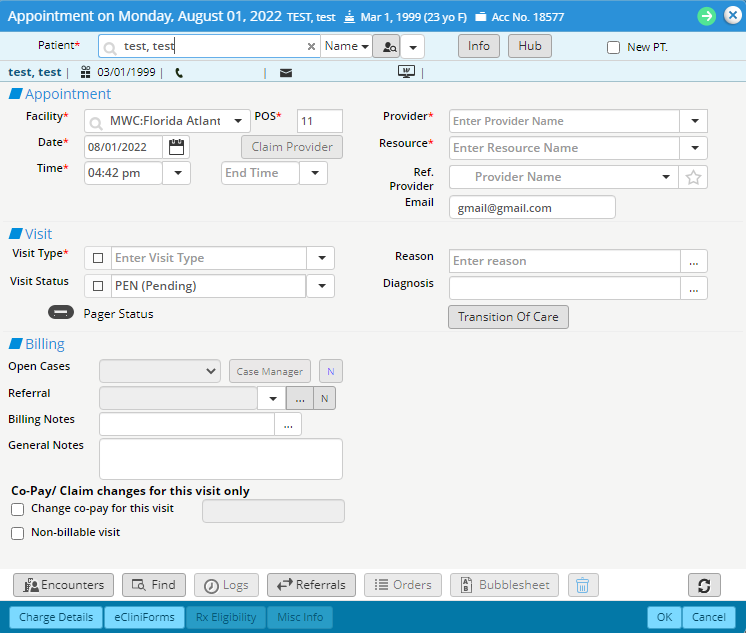
Task: Click the General Notes text area
Action: [x=221, y=459]
